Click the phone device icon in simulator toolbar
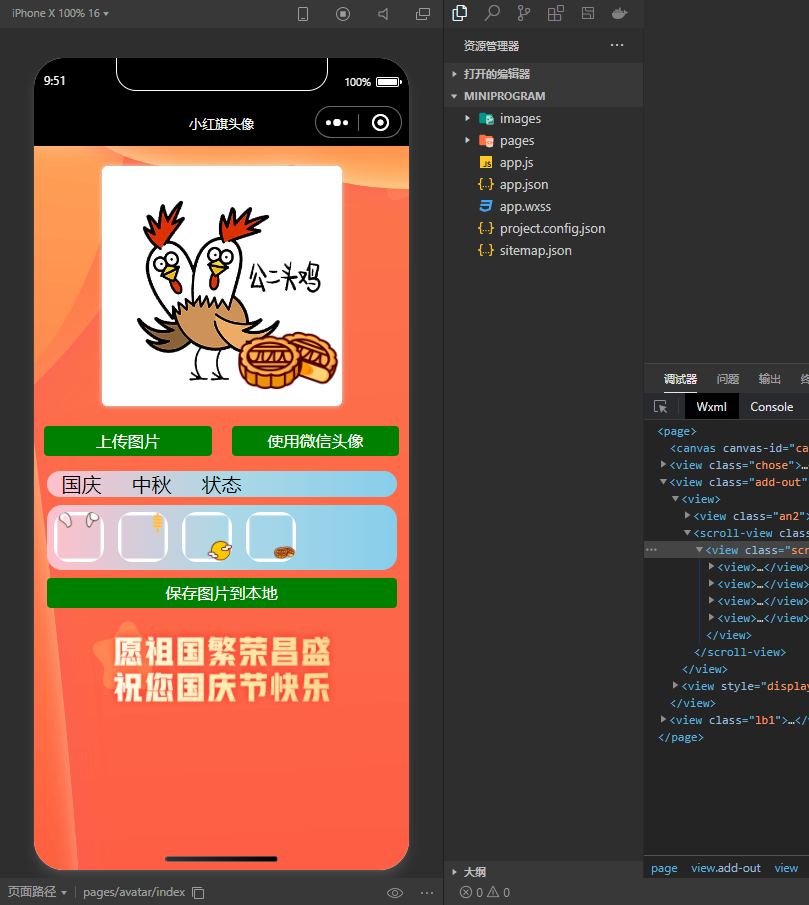 coord(303,14)
